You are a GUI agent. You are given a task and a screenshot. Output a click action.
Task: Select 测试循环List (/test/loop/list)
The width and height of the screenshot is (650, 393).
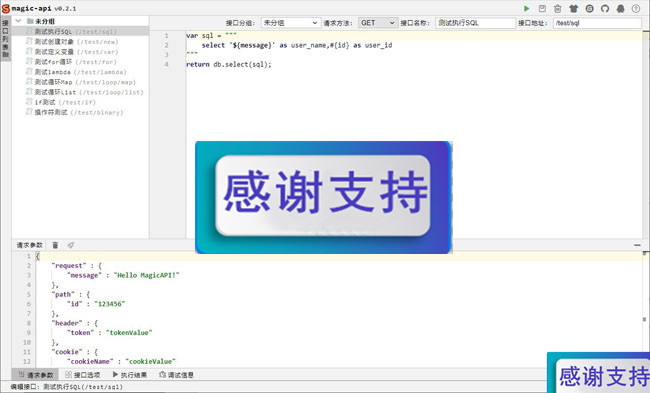point(80,92)
